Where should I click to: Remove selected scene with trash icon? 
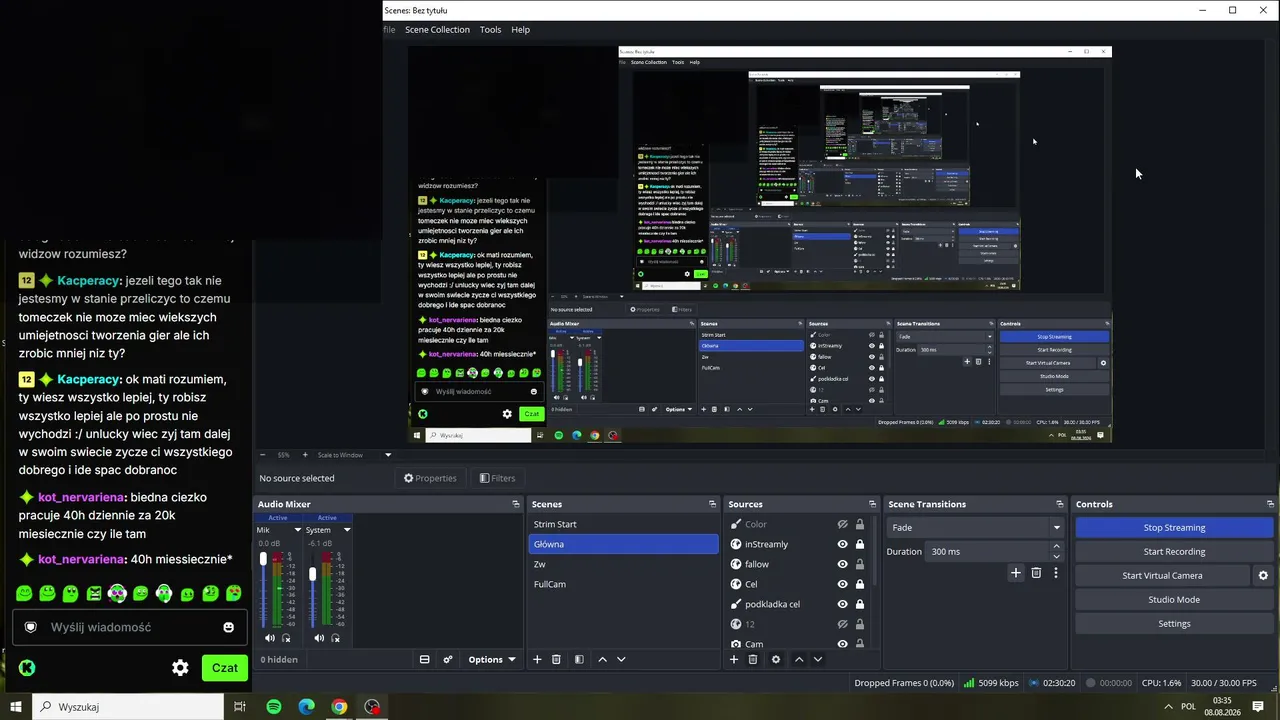coord(556,660)
